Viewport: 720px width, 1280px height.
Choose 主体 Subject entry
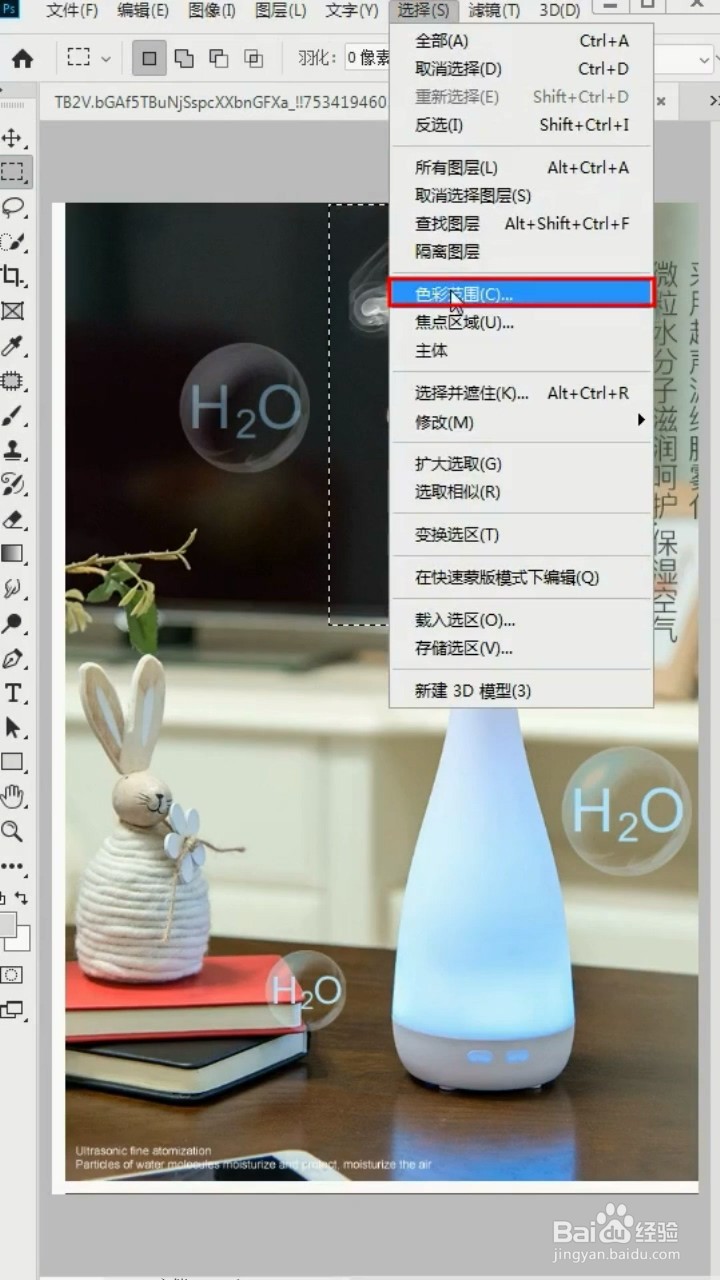tap(521, 351)
